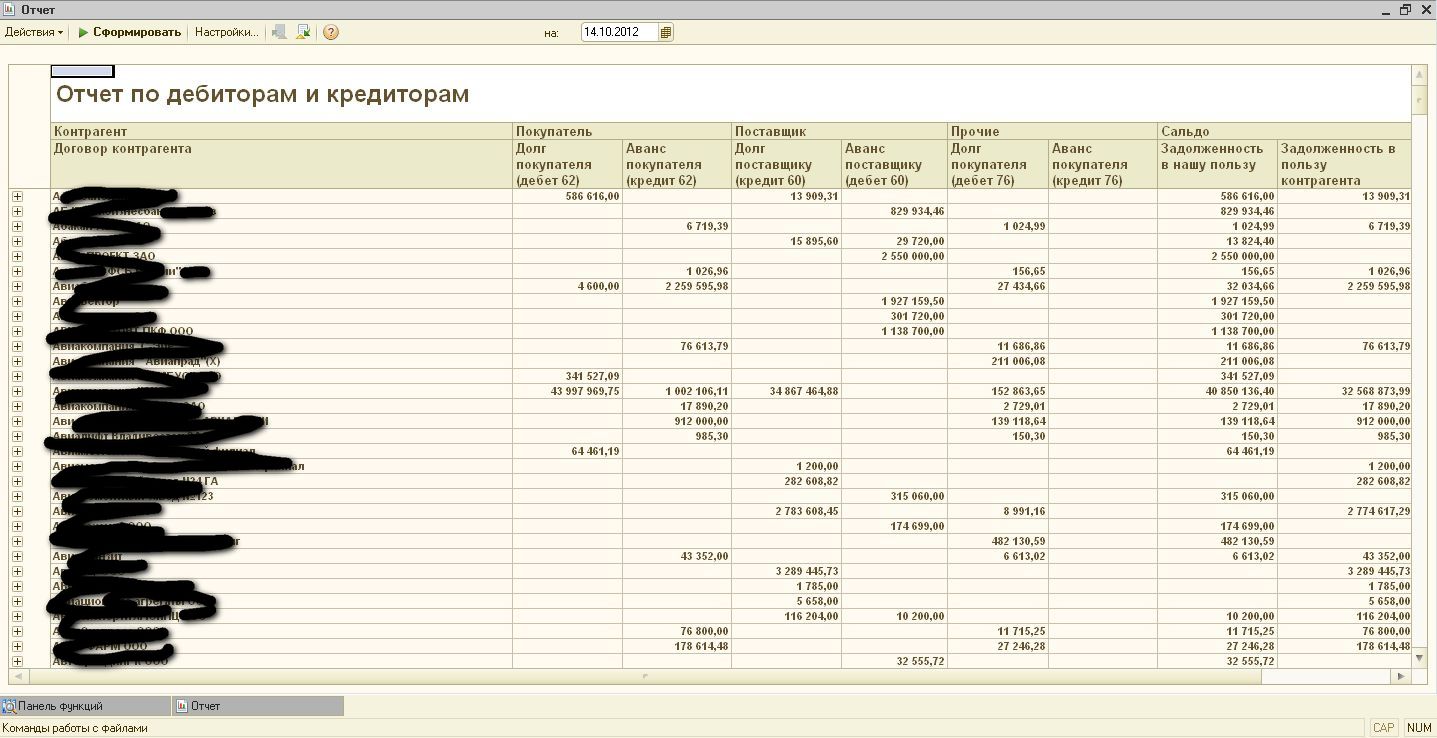The width and height of the screenshot is (1437, 738).
Task: Click the save report settings icon
Action: click(304, 32)
